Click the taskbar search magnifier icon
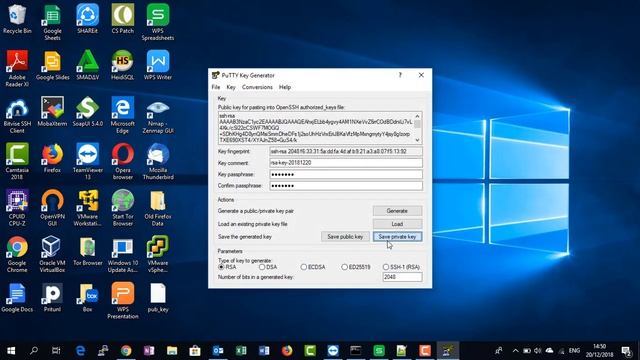The image size is (640, 360). coord(34,351)
